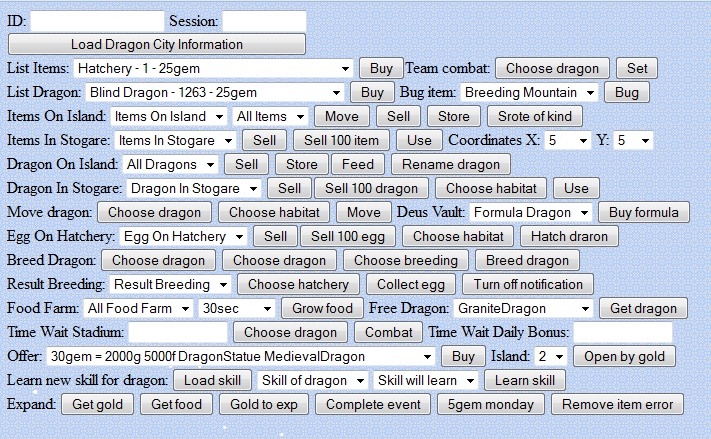The width and height of the screenshot is (711, 439).
Task: Open the Coordinates Y dropdown
Action: pyautogui.click(x=633, y=141)
